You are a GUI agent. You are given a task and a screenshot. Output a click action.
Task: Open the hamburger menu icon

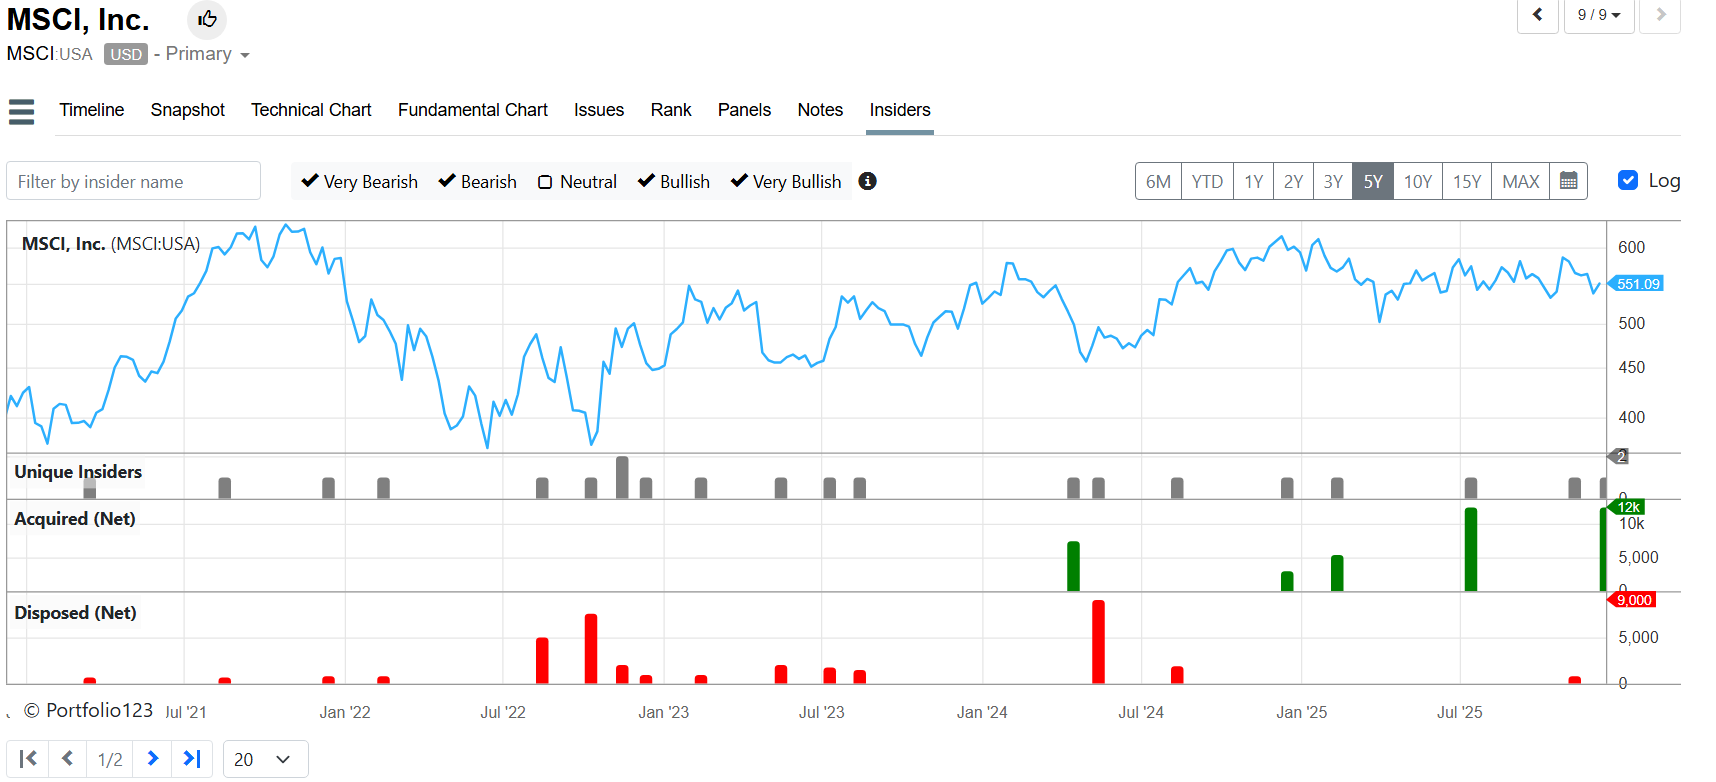click(x=21, y=111)
